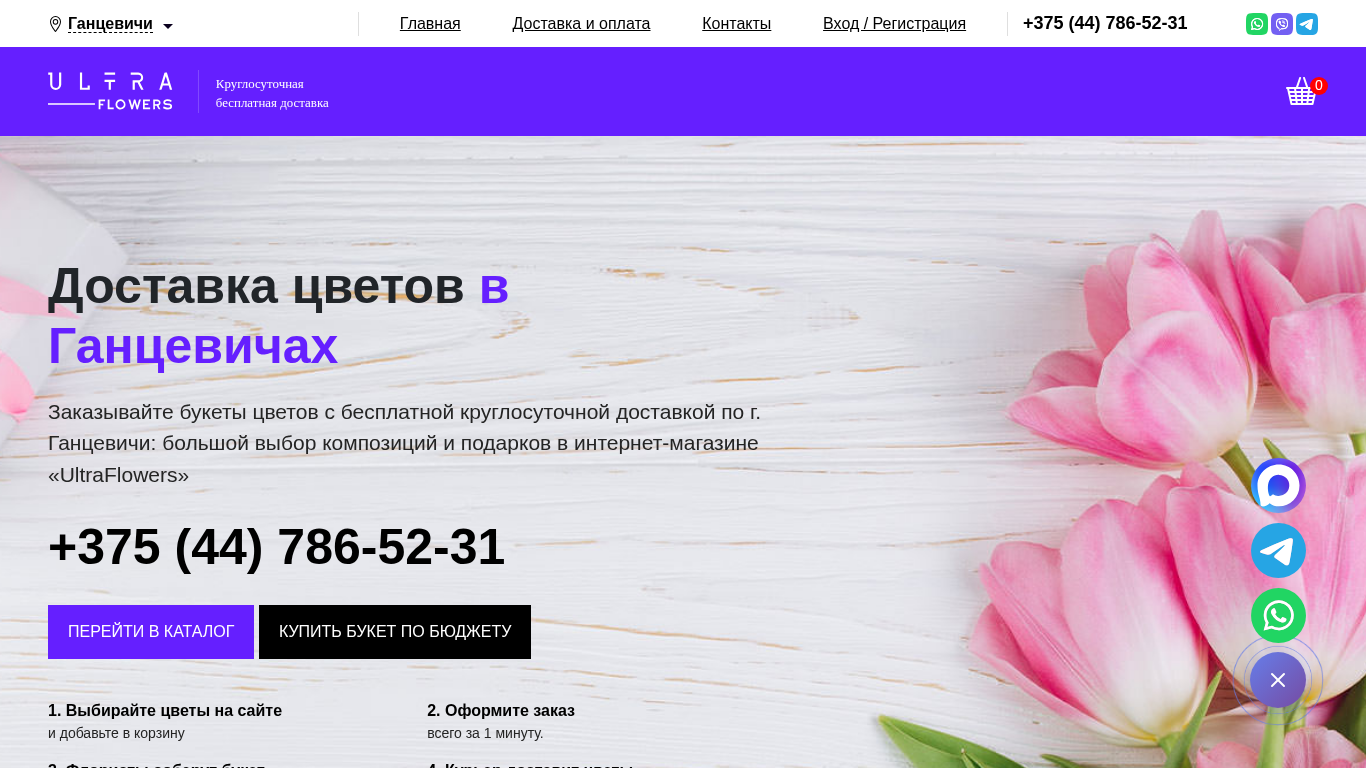Click КУПИТЬ БУКЕТ ПО БЮДЖЕТУ button

click(395, 632)
